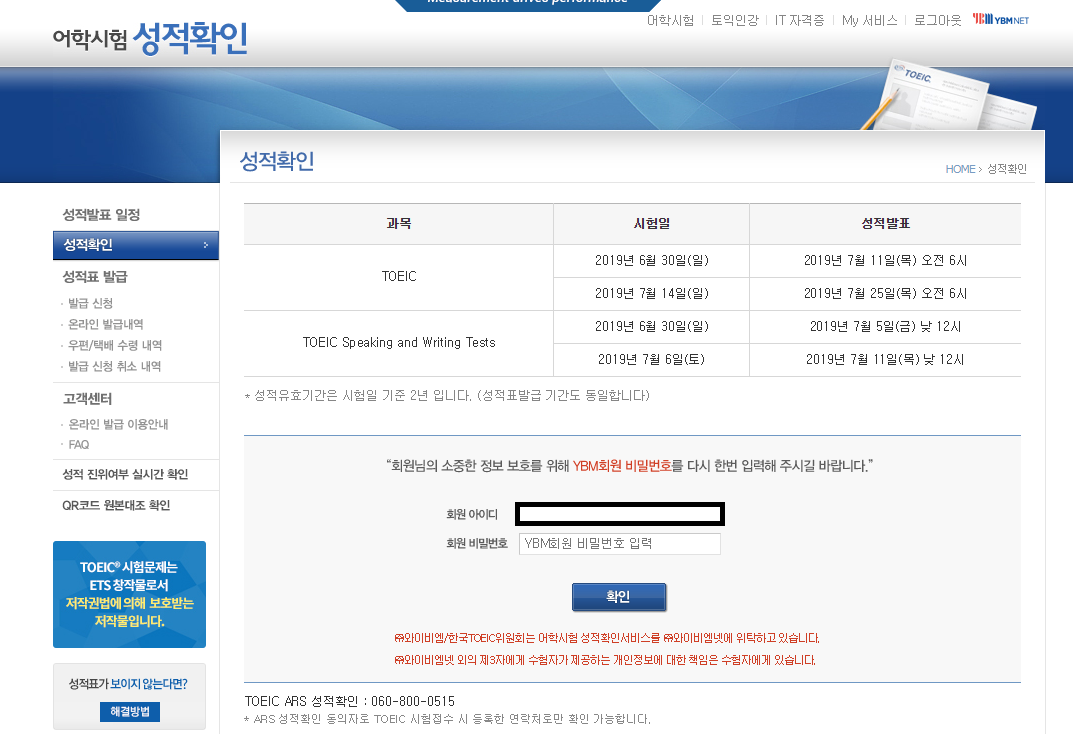Click 2019년 7월 11일(목) 오전 6시 cell

pos(885,261)
